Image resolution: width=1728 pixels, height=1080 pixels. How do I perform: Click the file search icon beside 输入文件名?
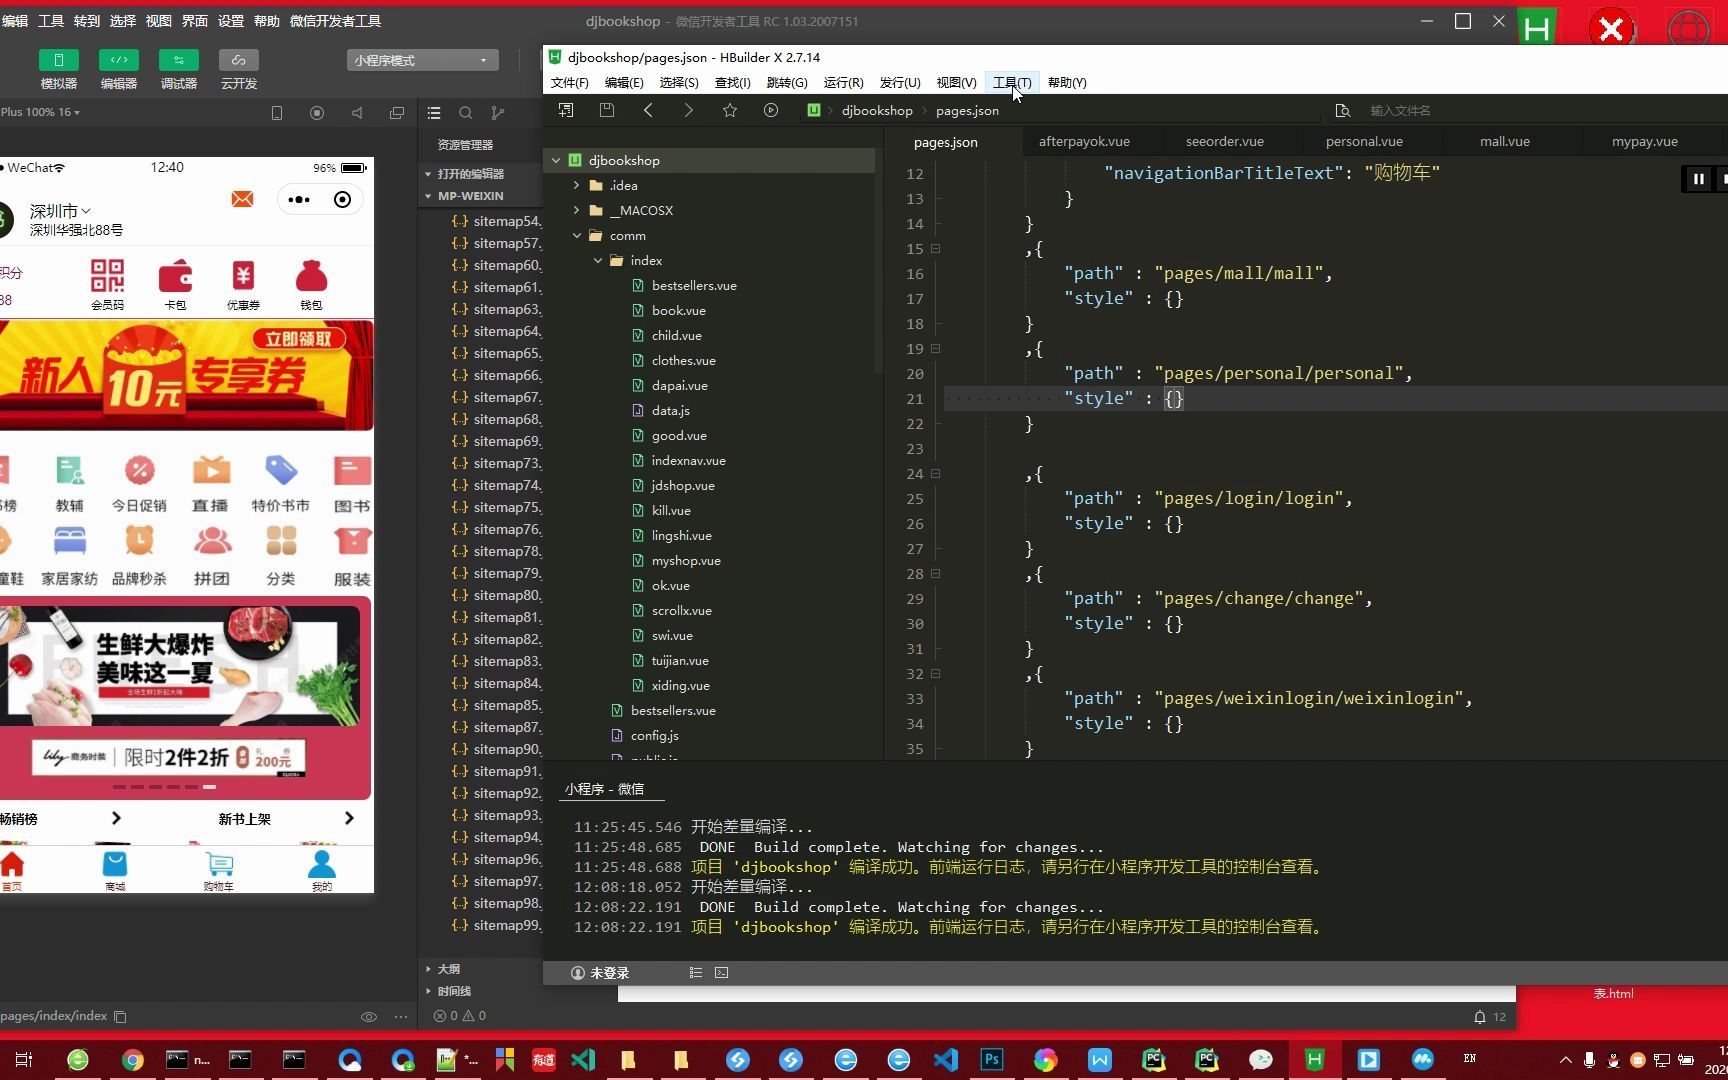click(x=1343, y=110)
